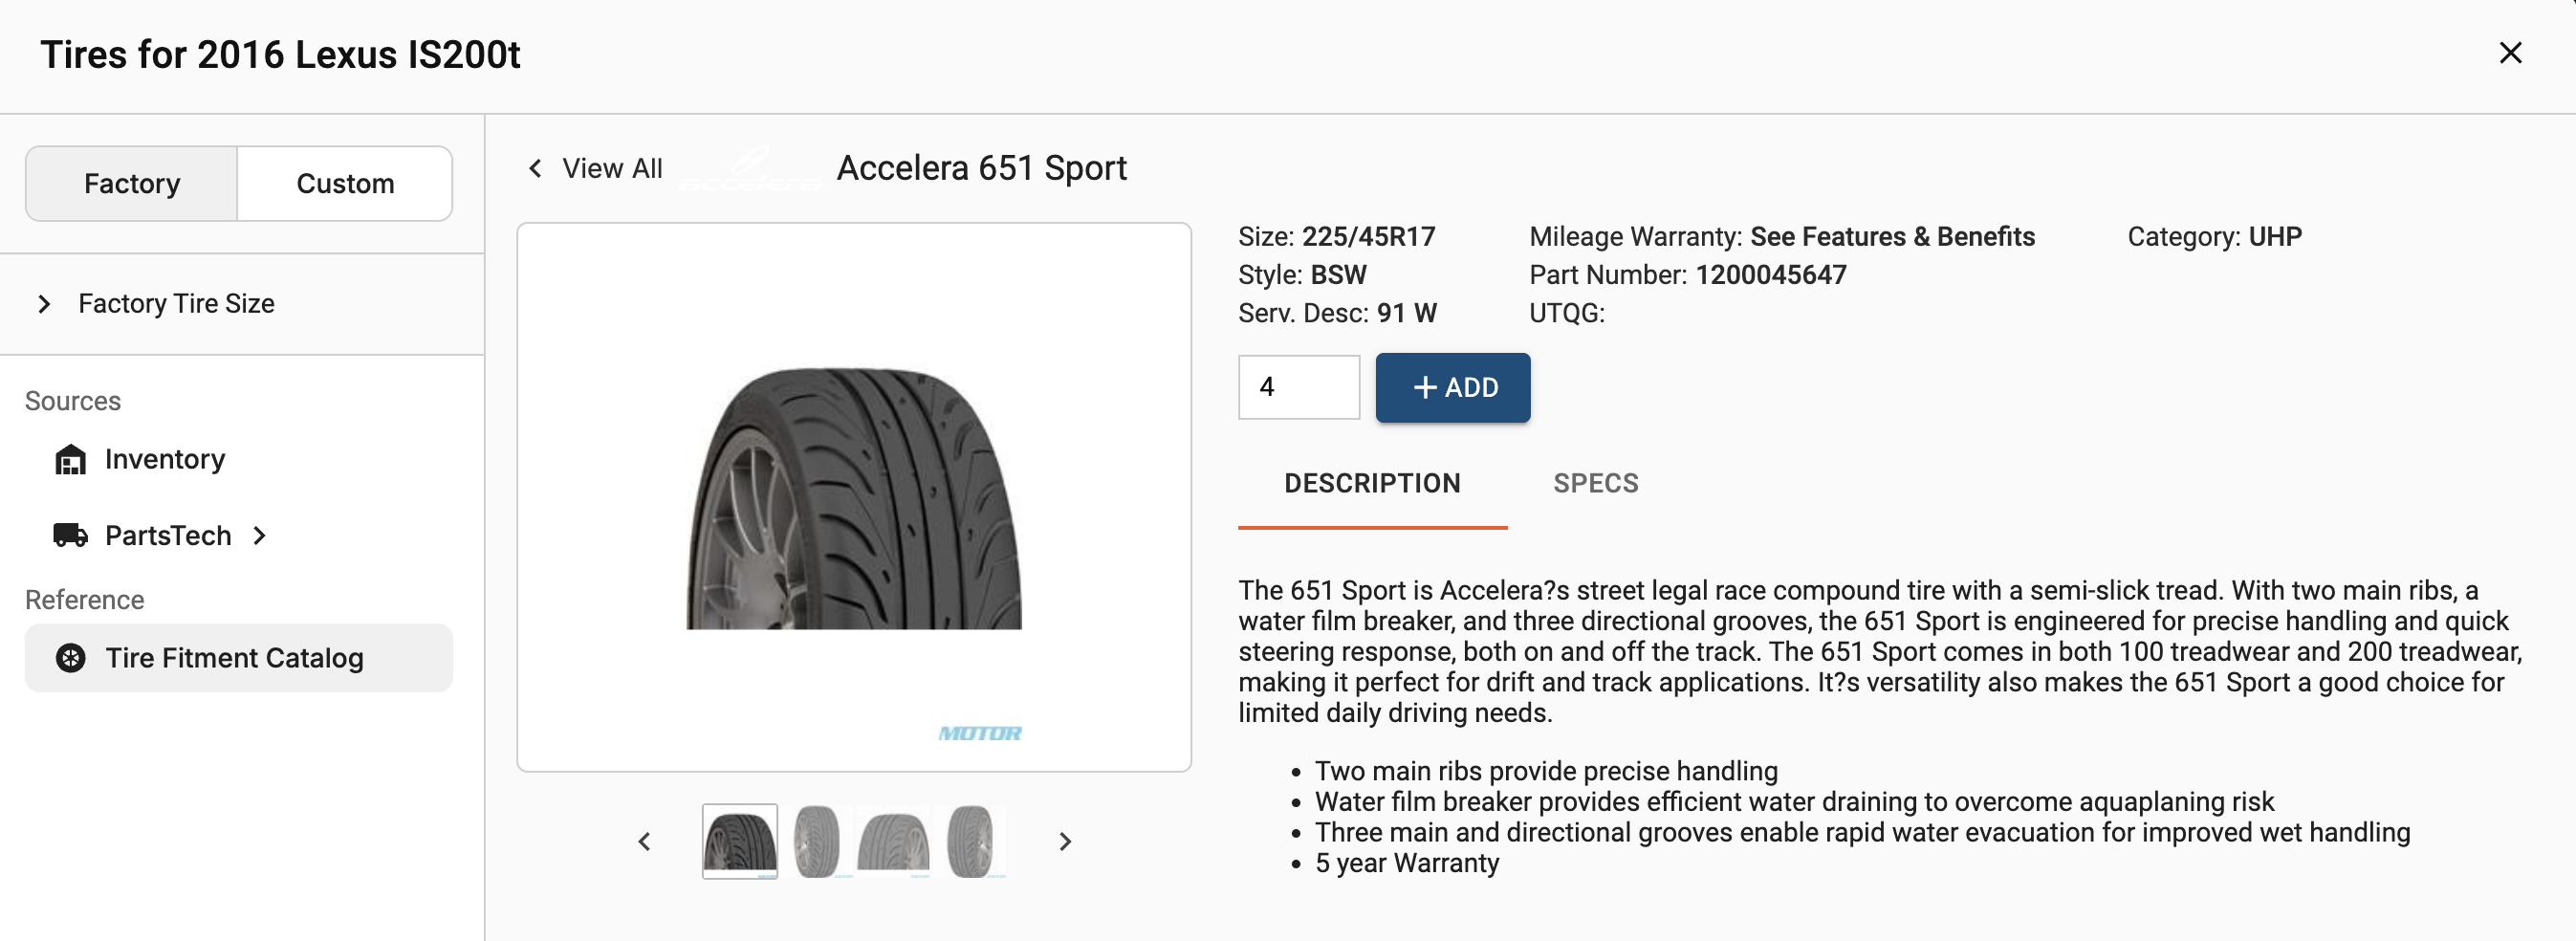Select the second gray tire thumbnail

[816, 842]
